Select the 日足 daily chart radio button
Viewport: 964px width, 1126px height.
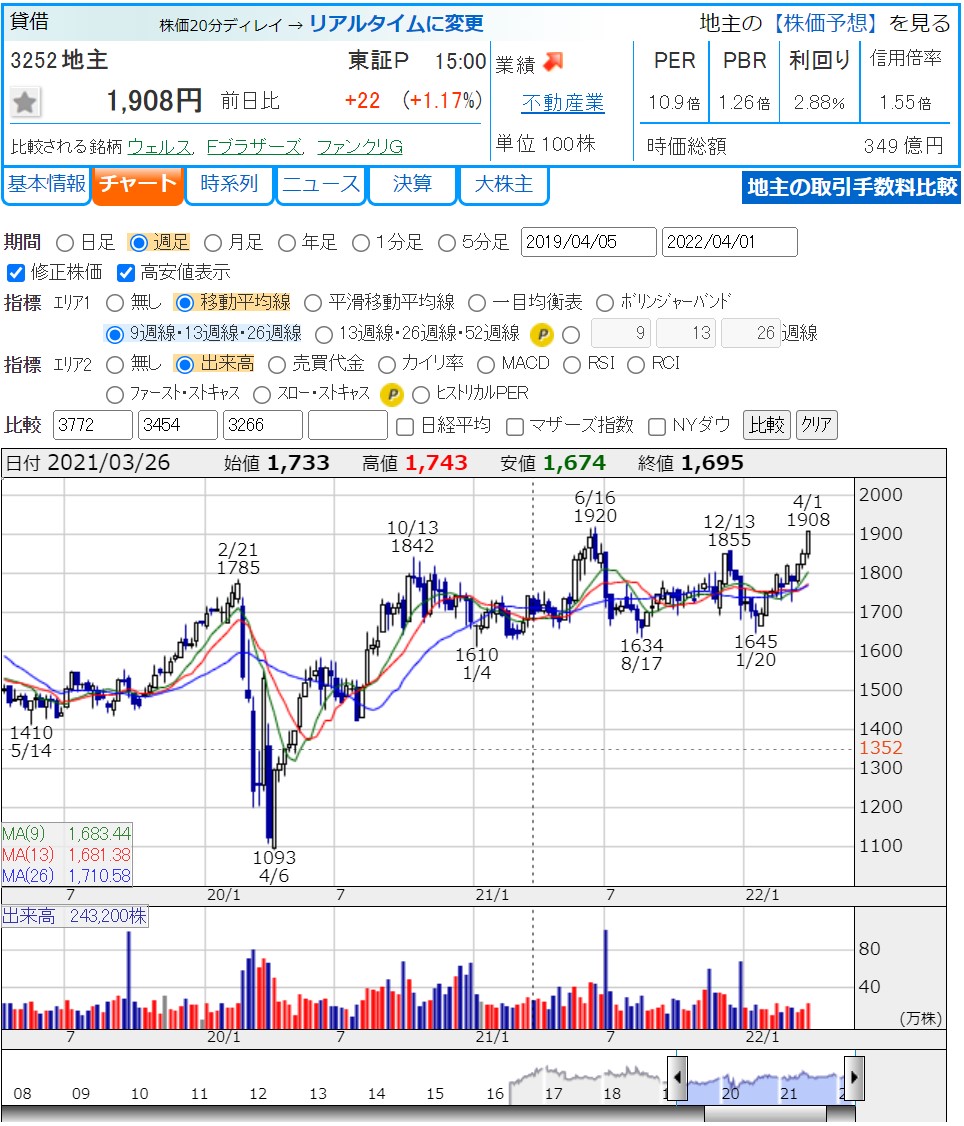tap(66, 243)
